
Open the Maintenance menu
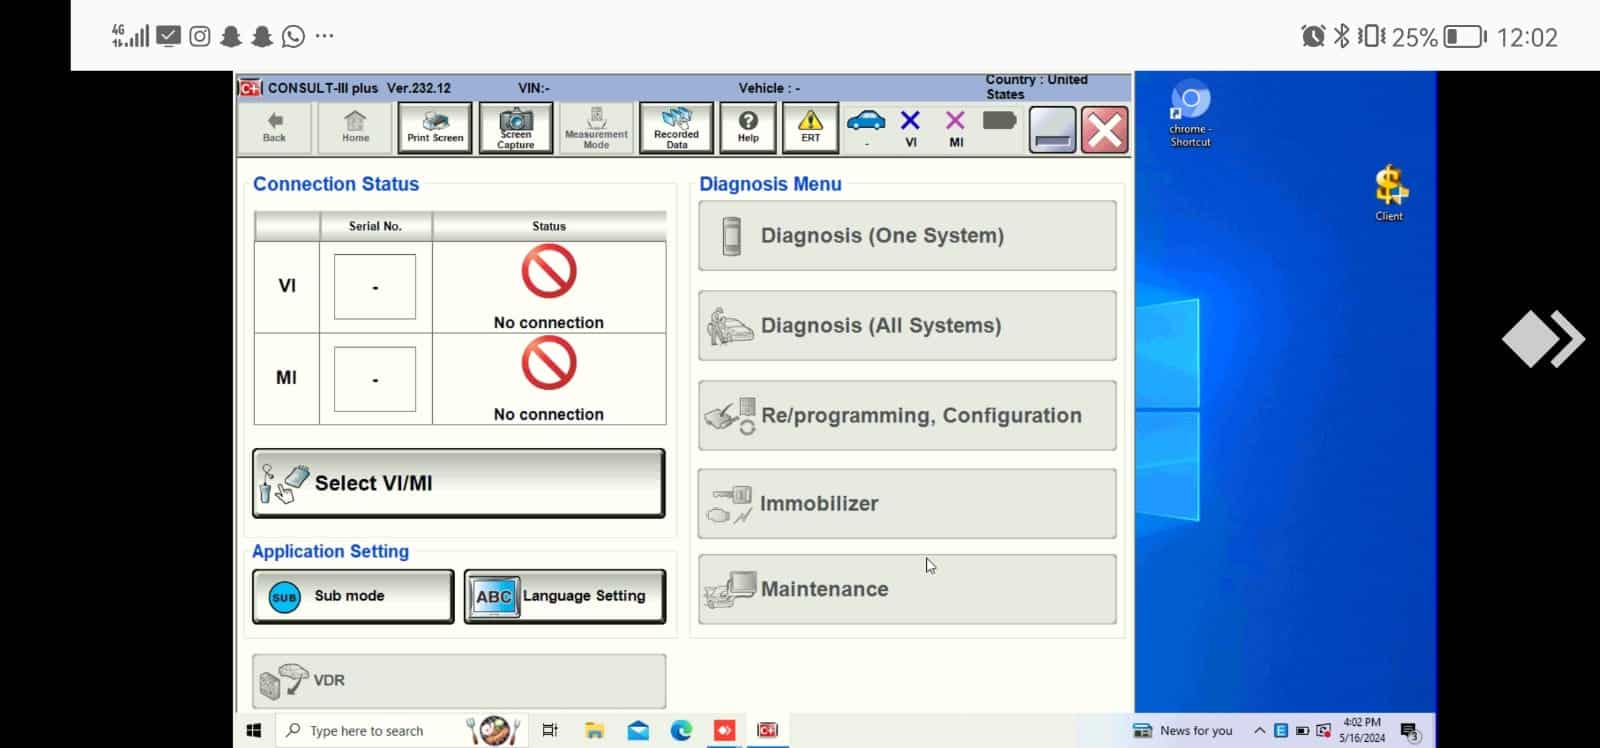[907, 590]
